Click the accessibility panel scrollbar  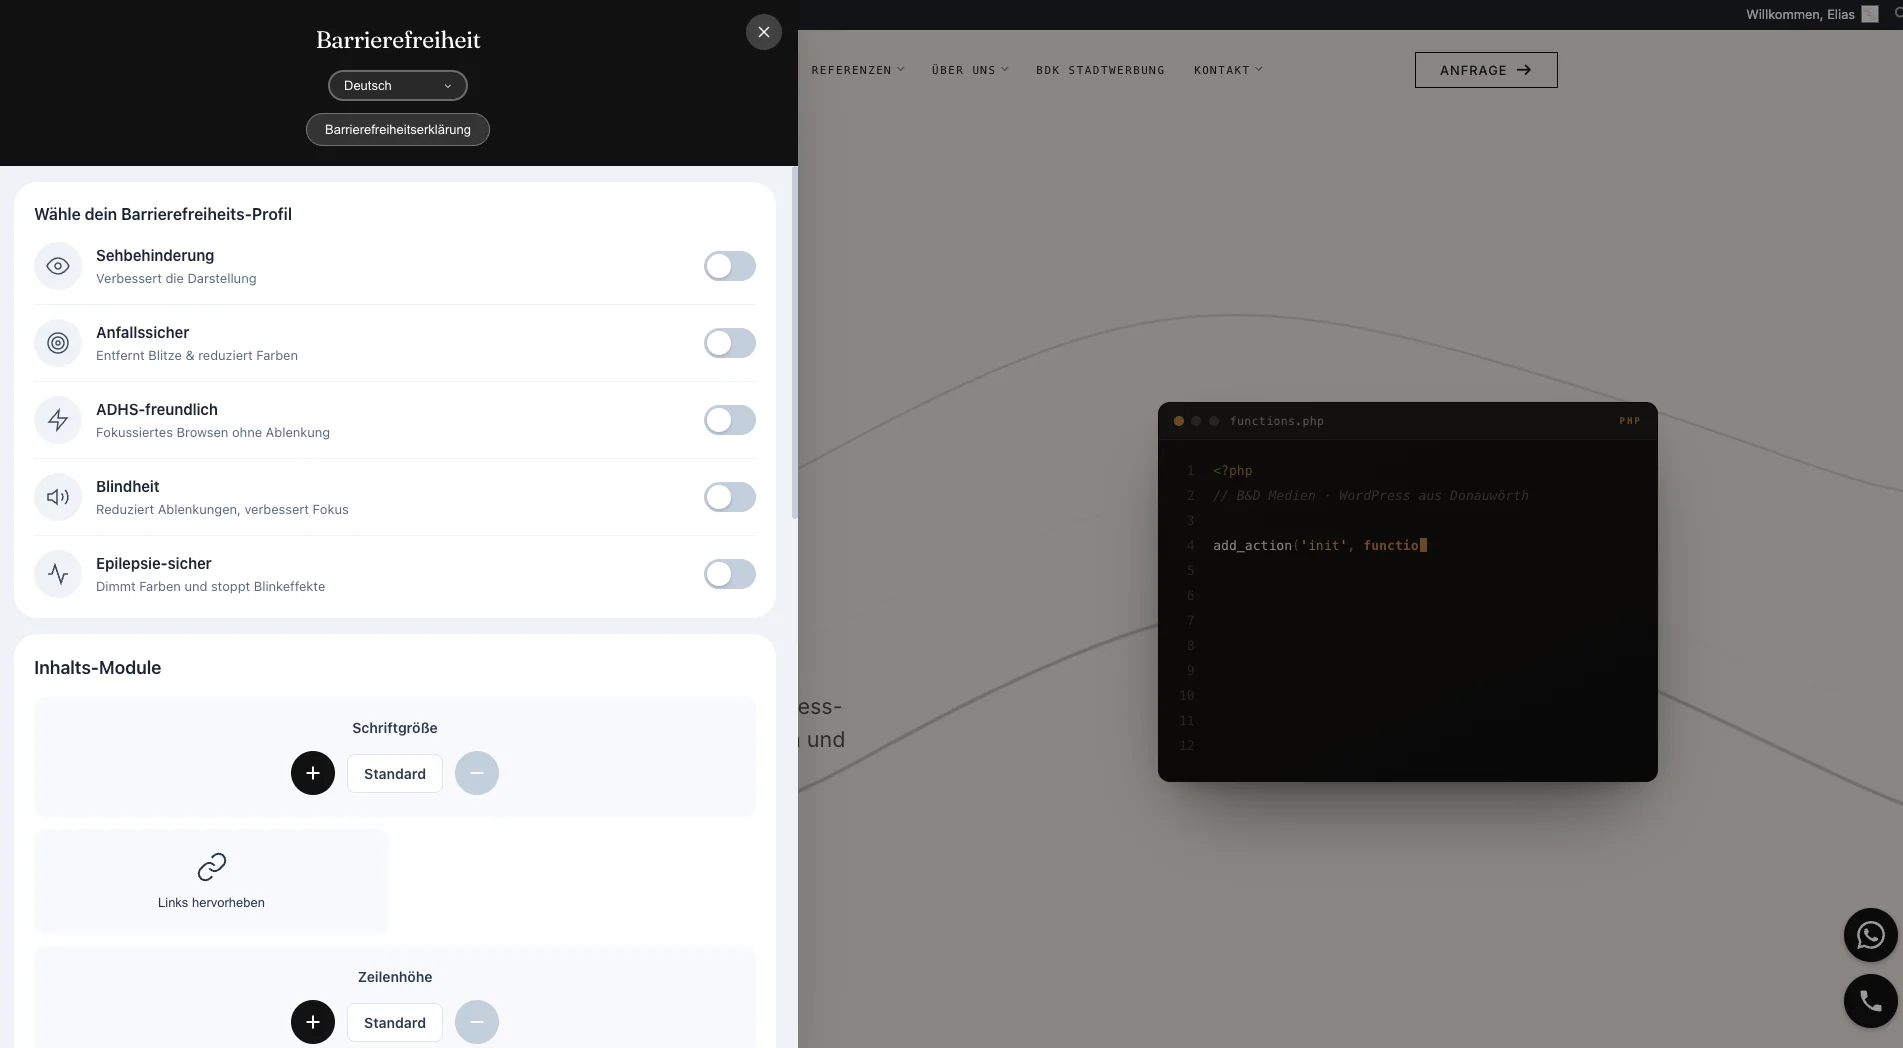795,343
